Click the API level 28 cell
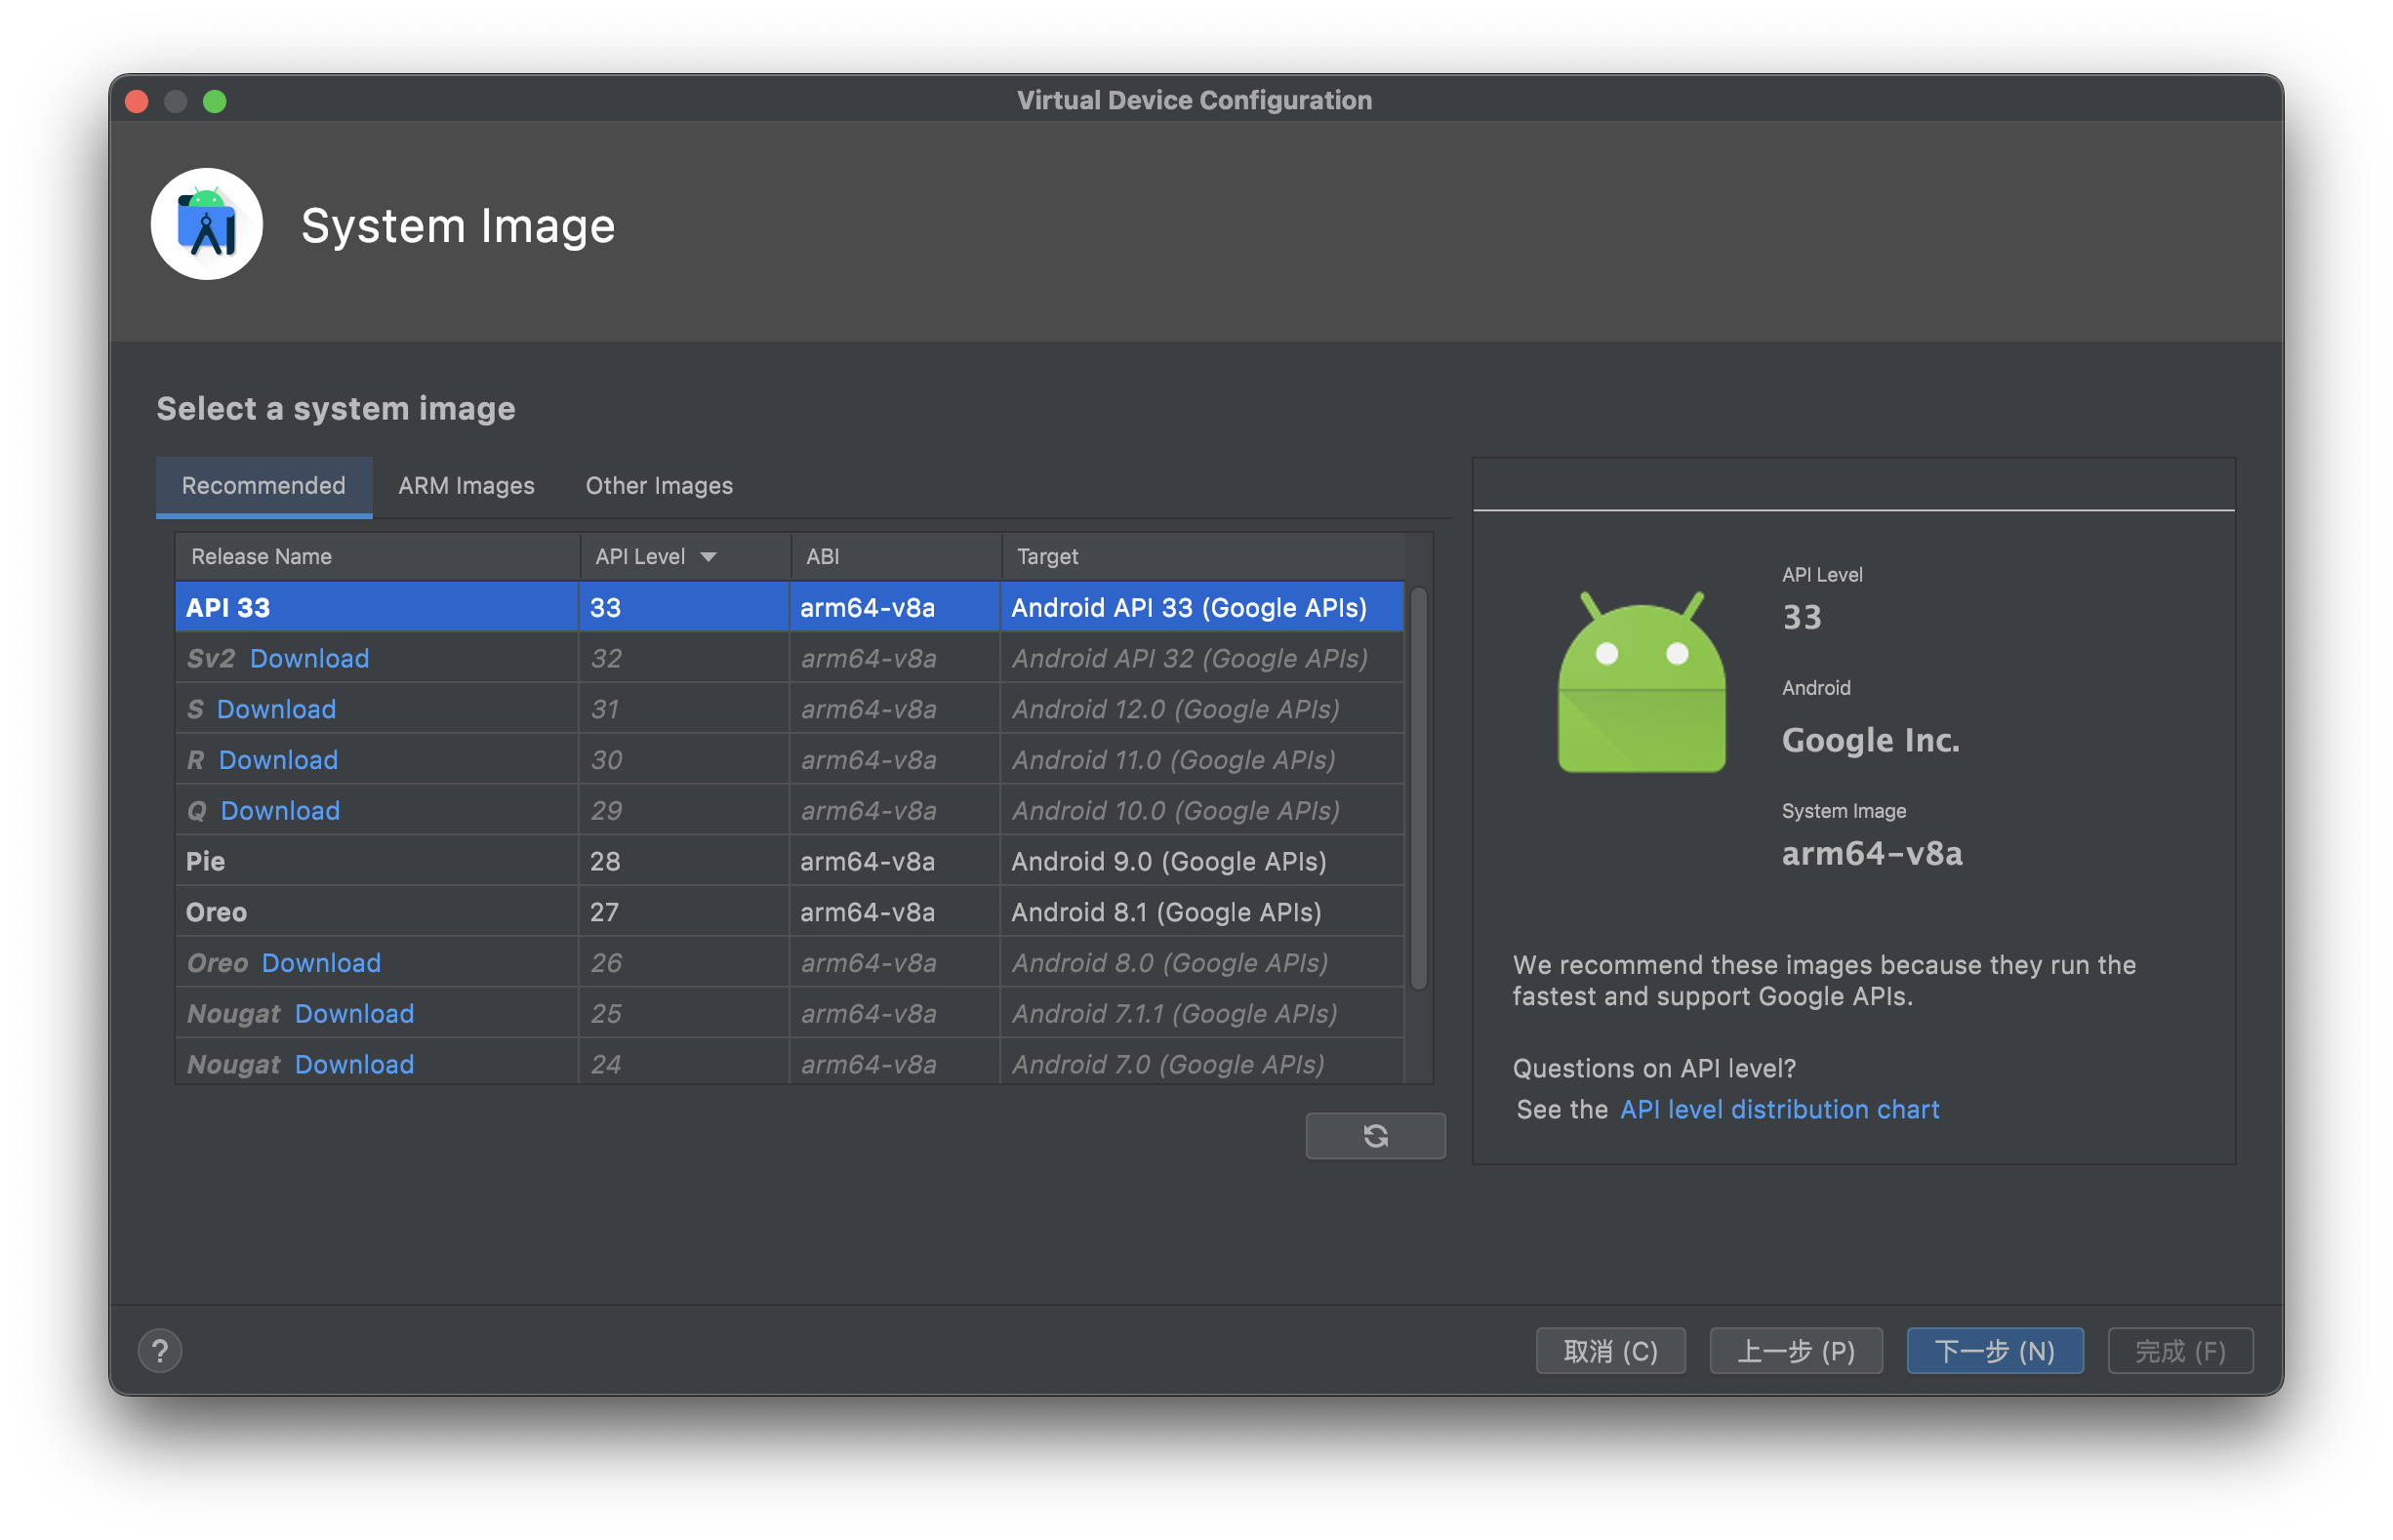 (684, 861)
